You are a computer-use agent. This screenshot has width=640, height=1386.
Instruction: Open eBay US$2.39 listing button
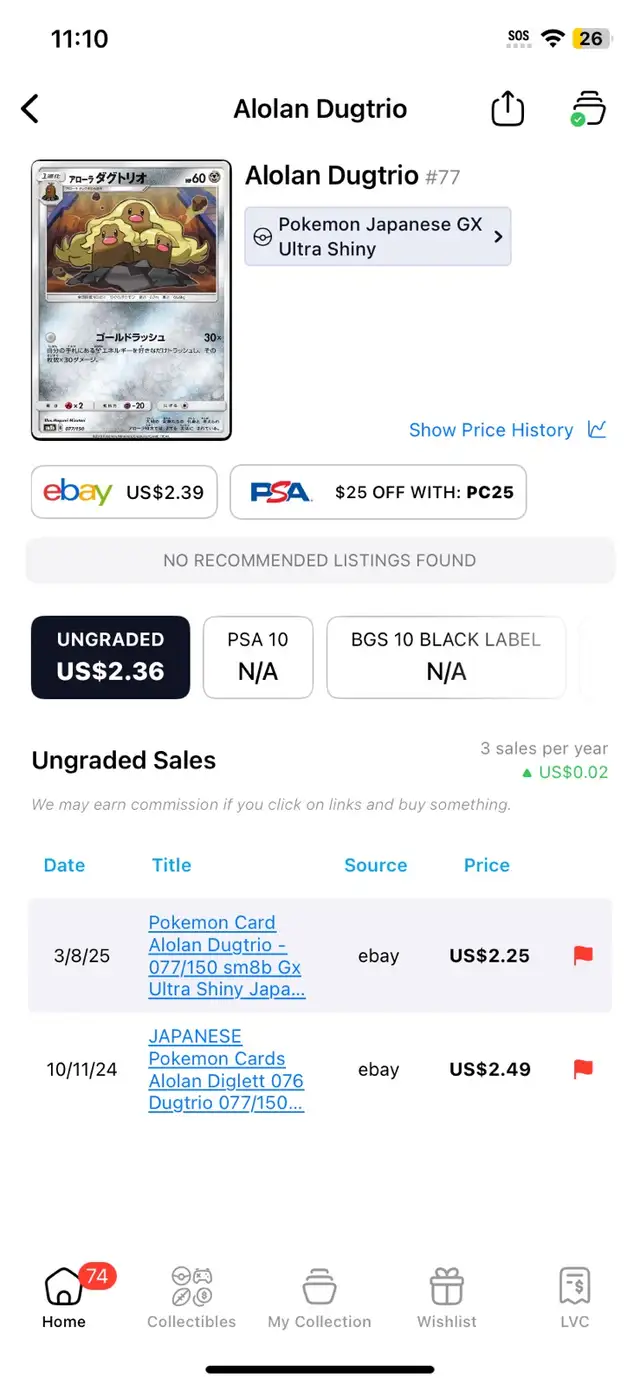click(x=124, y=492)
